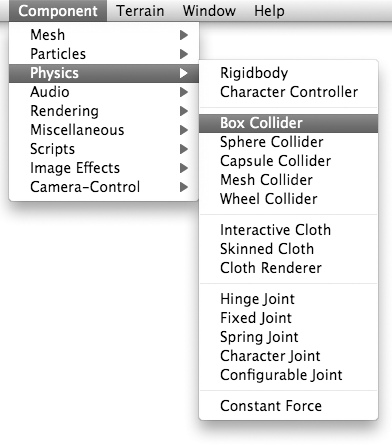
Task: Open the Image Effects submenu
Action: (x=104, y=168)
